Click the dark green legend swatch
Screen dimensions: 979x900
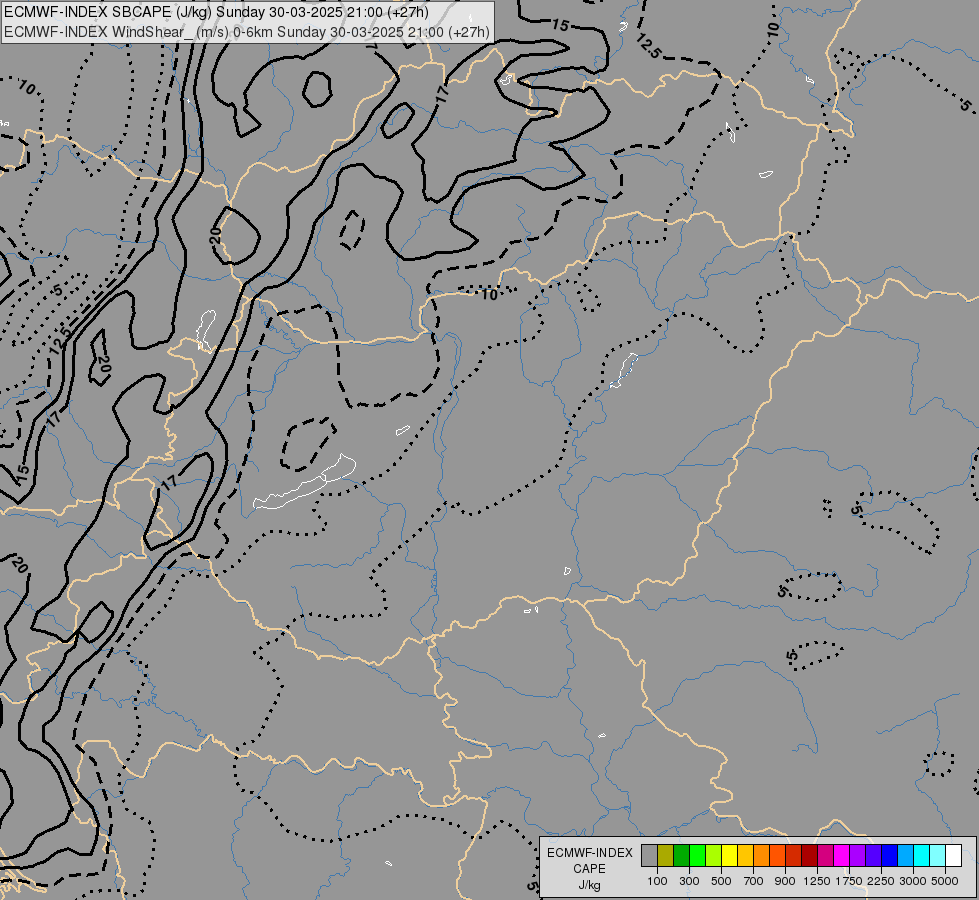click(681, 856)
